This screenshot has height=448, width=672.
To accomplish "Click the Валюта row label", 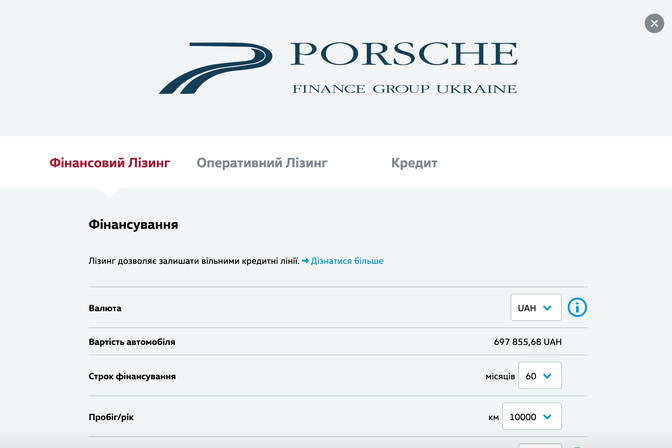I will point(105,308).
